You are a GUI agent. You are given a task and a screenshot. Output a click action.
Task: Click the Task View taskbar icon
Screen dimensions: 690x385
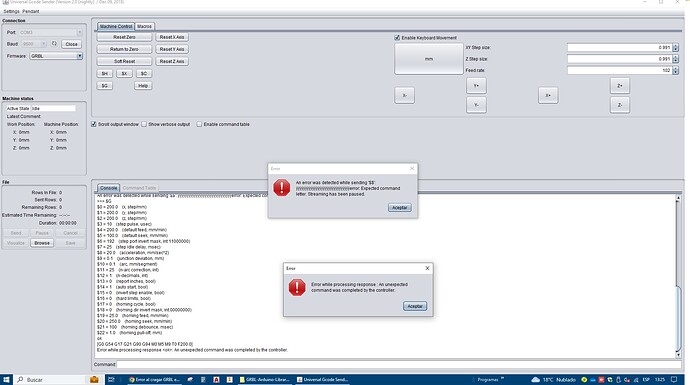tap(111, 379)
